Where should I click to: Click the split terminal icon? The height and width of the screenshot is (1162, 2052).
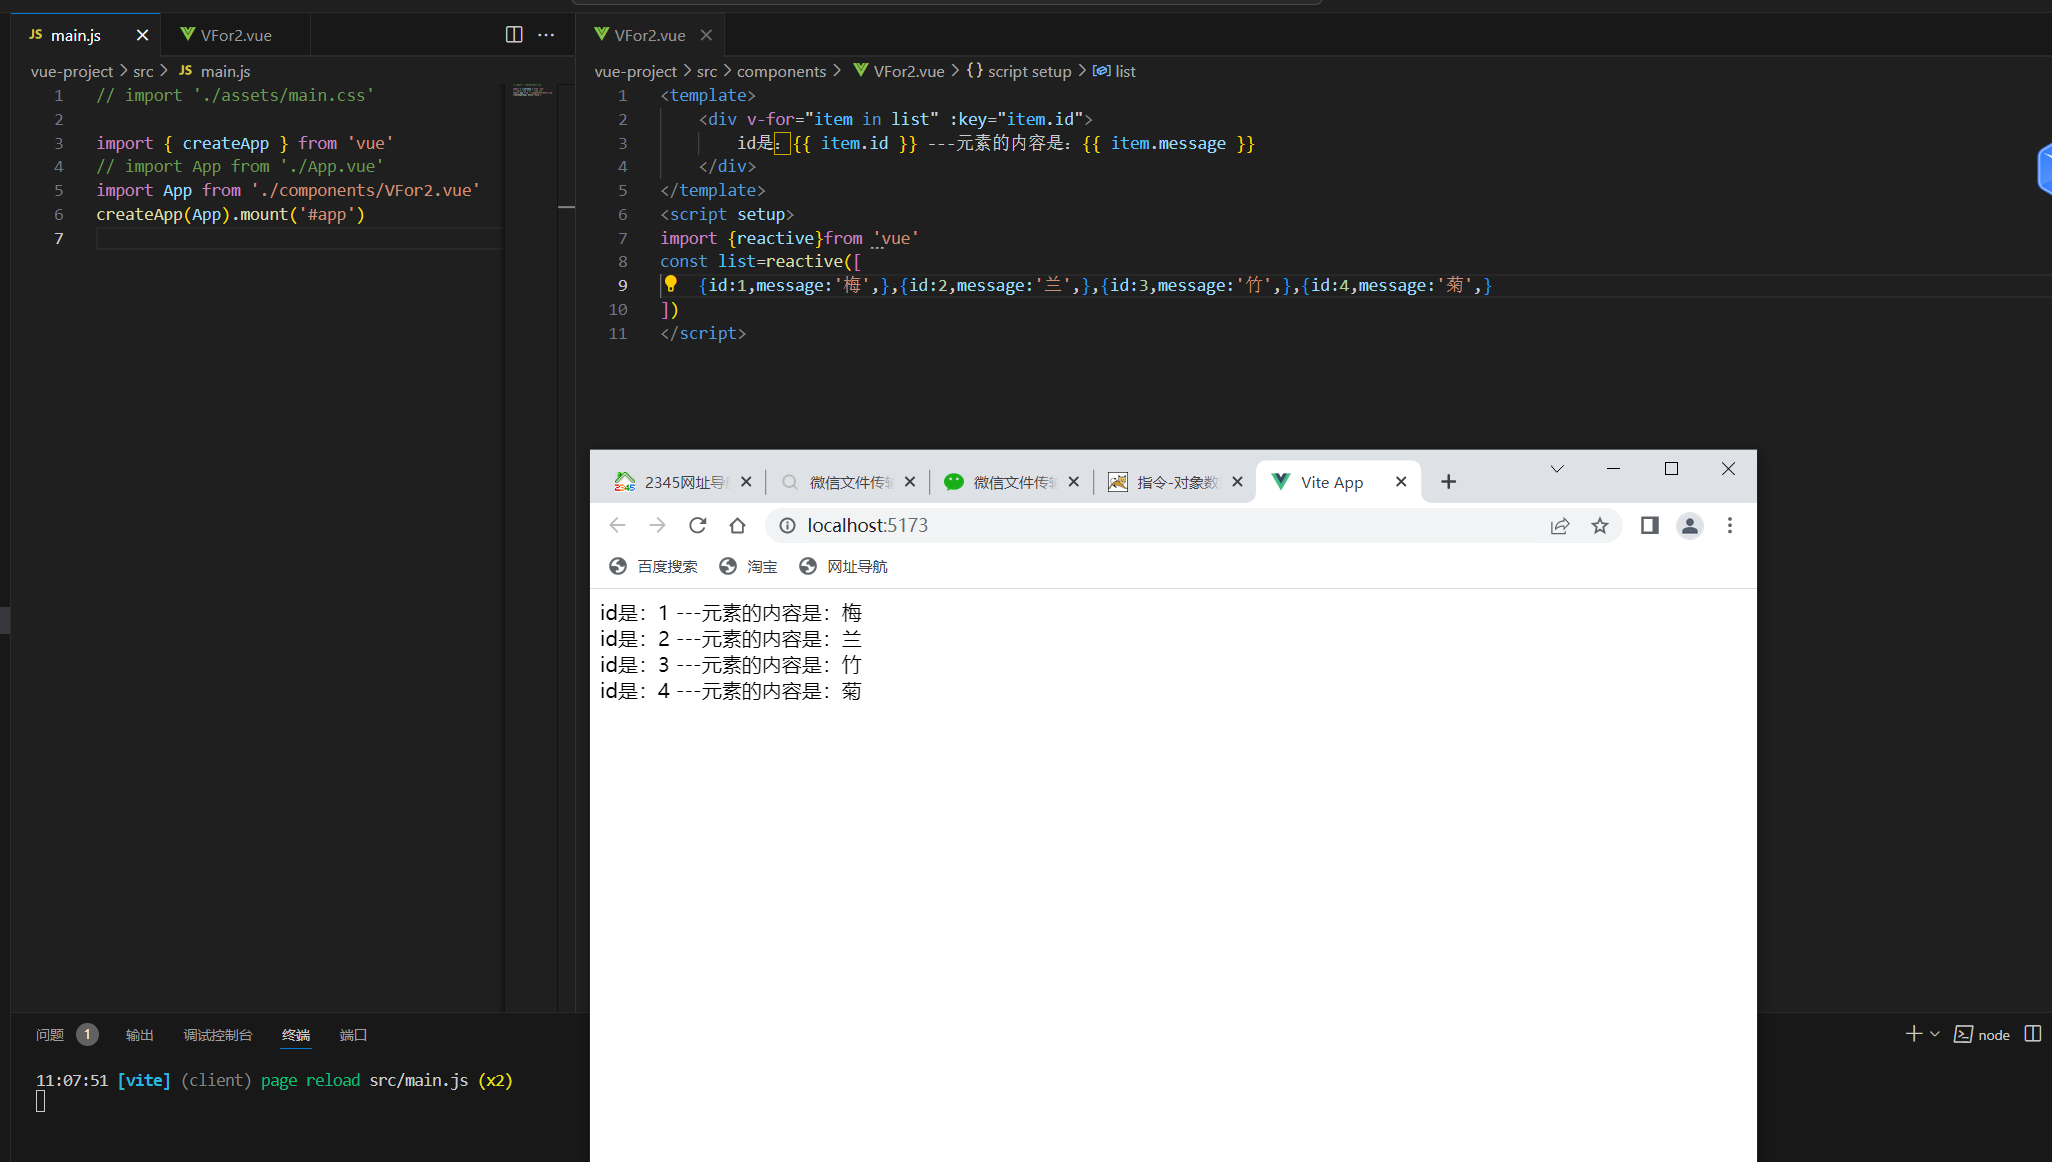(2032, 1034)
